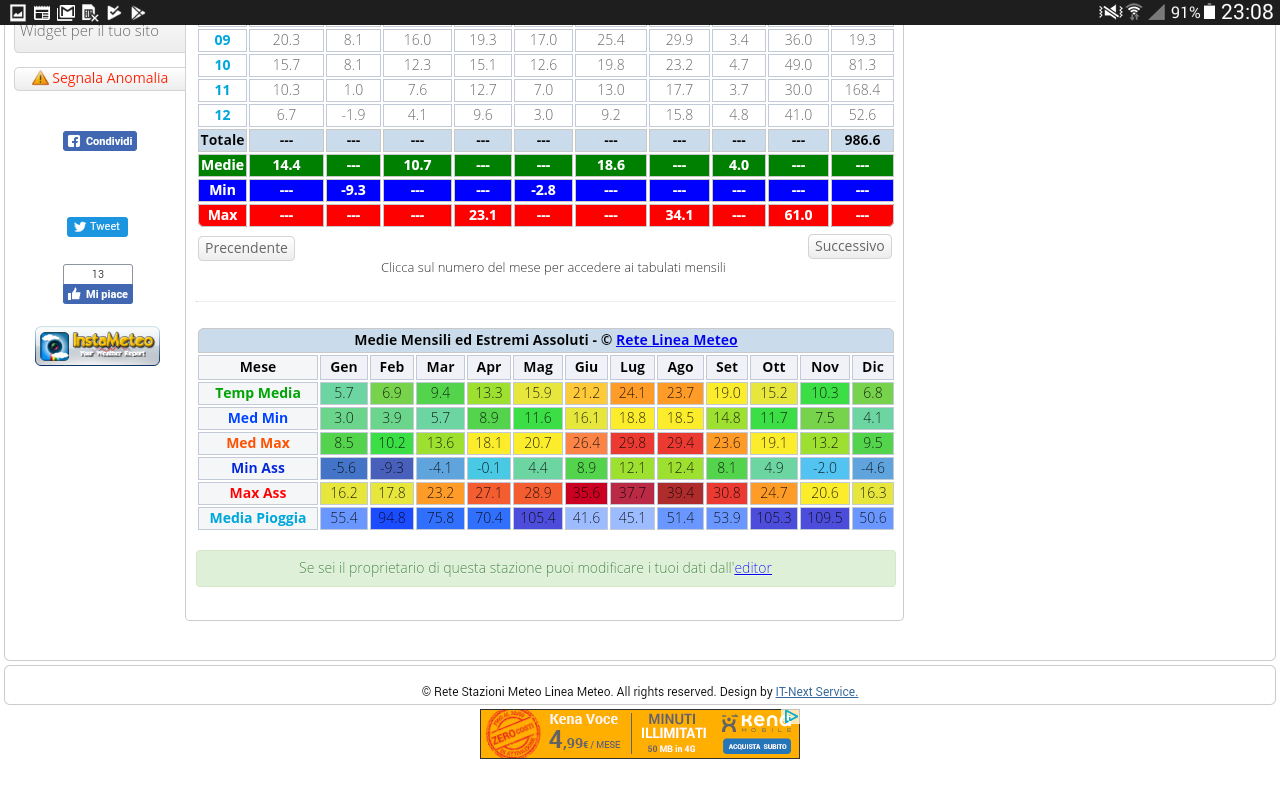
Task: Click the Ago Max Ass 39.4 colored cell
Action: [x=680, y=493]
